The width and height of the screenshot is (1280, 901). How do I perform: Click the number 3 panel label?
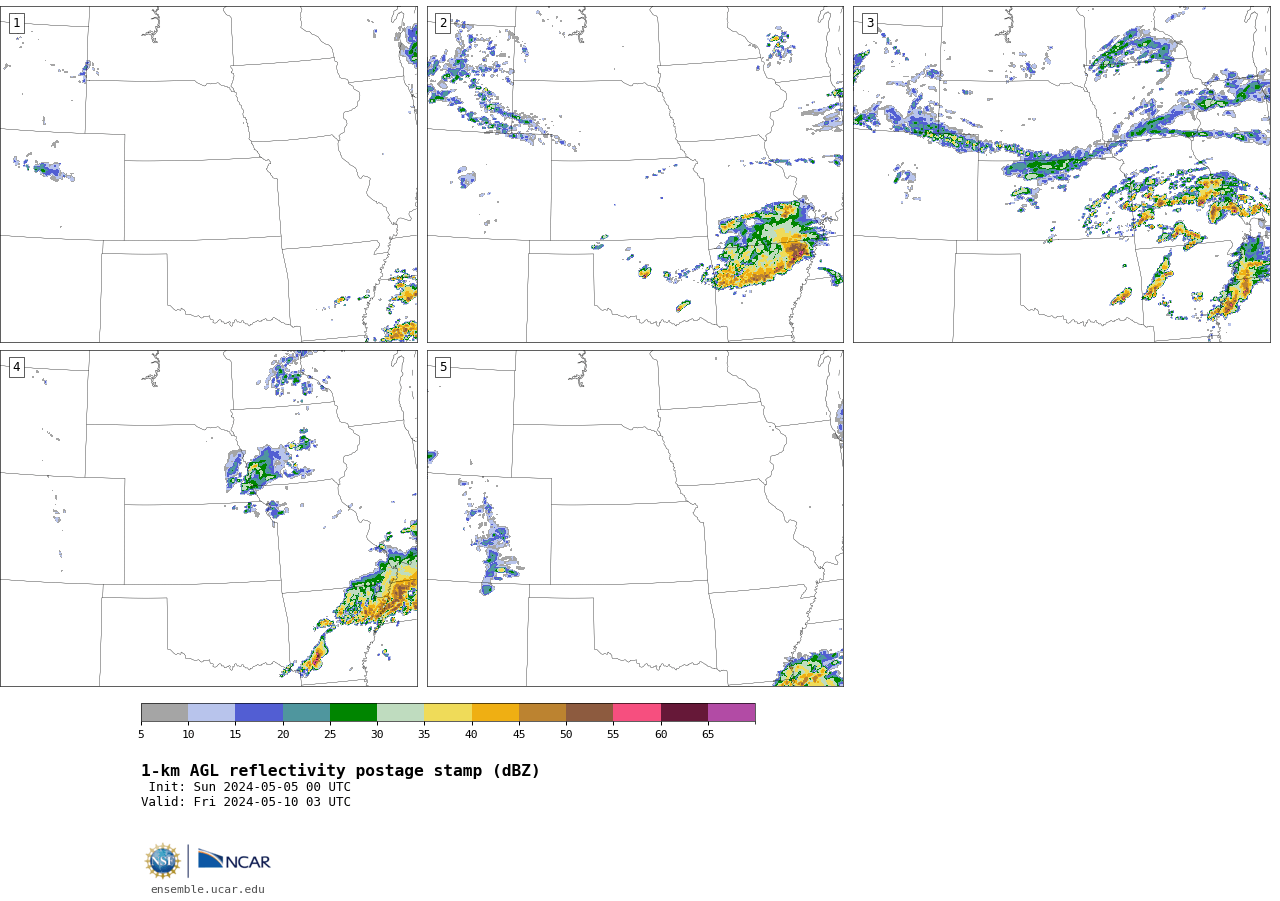tap(869, 23)
